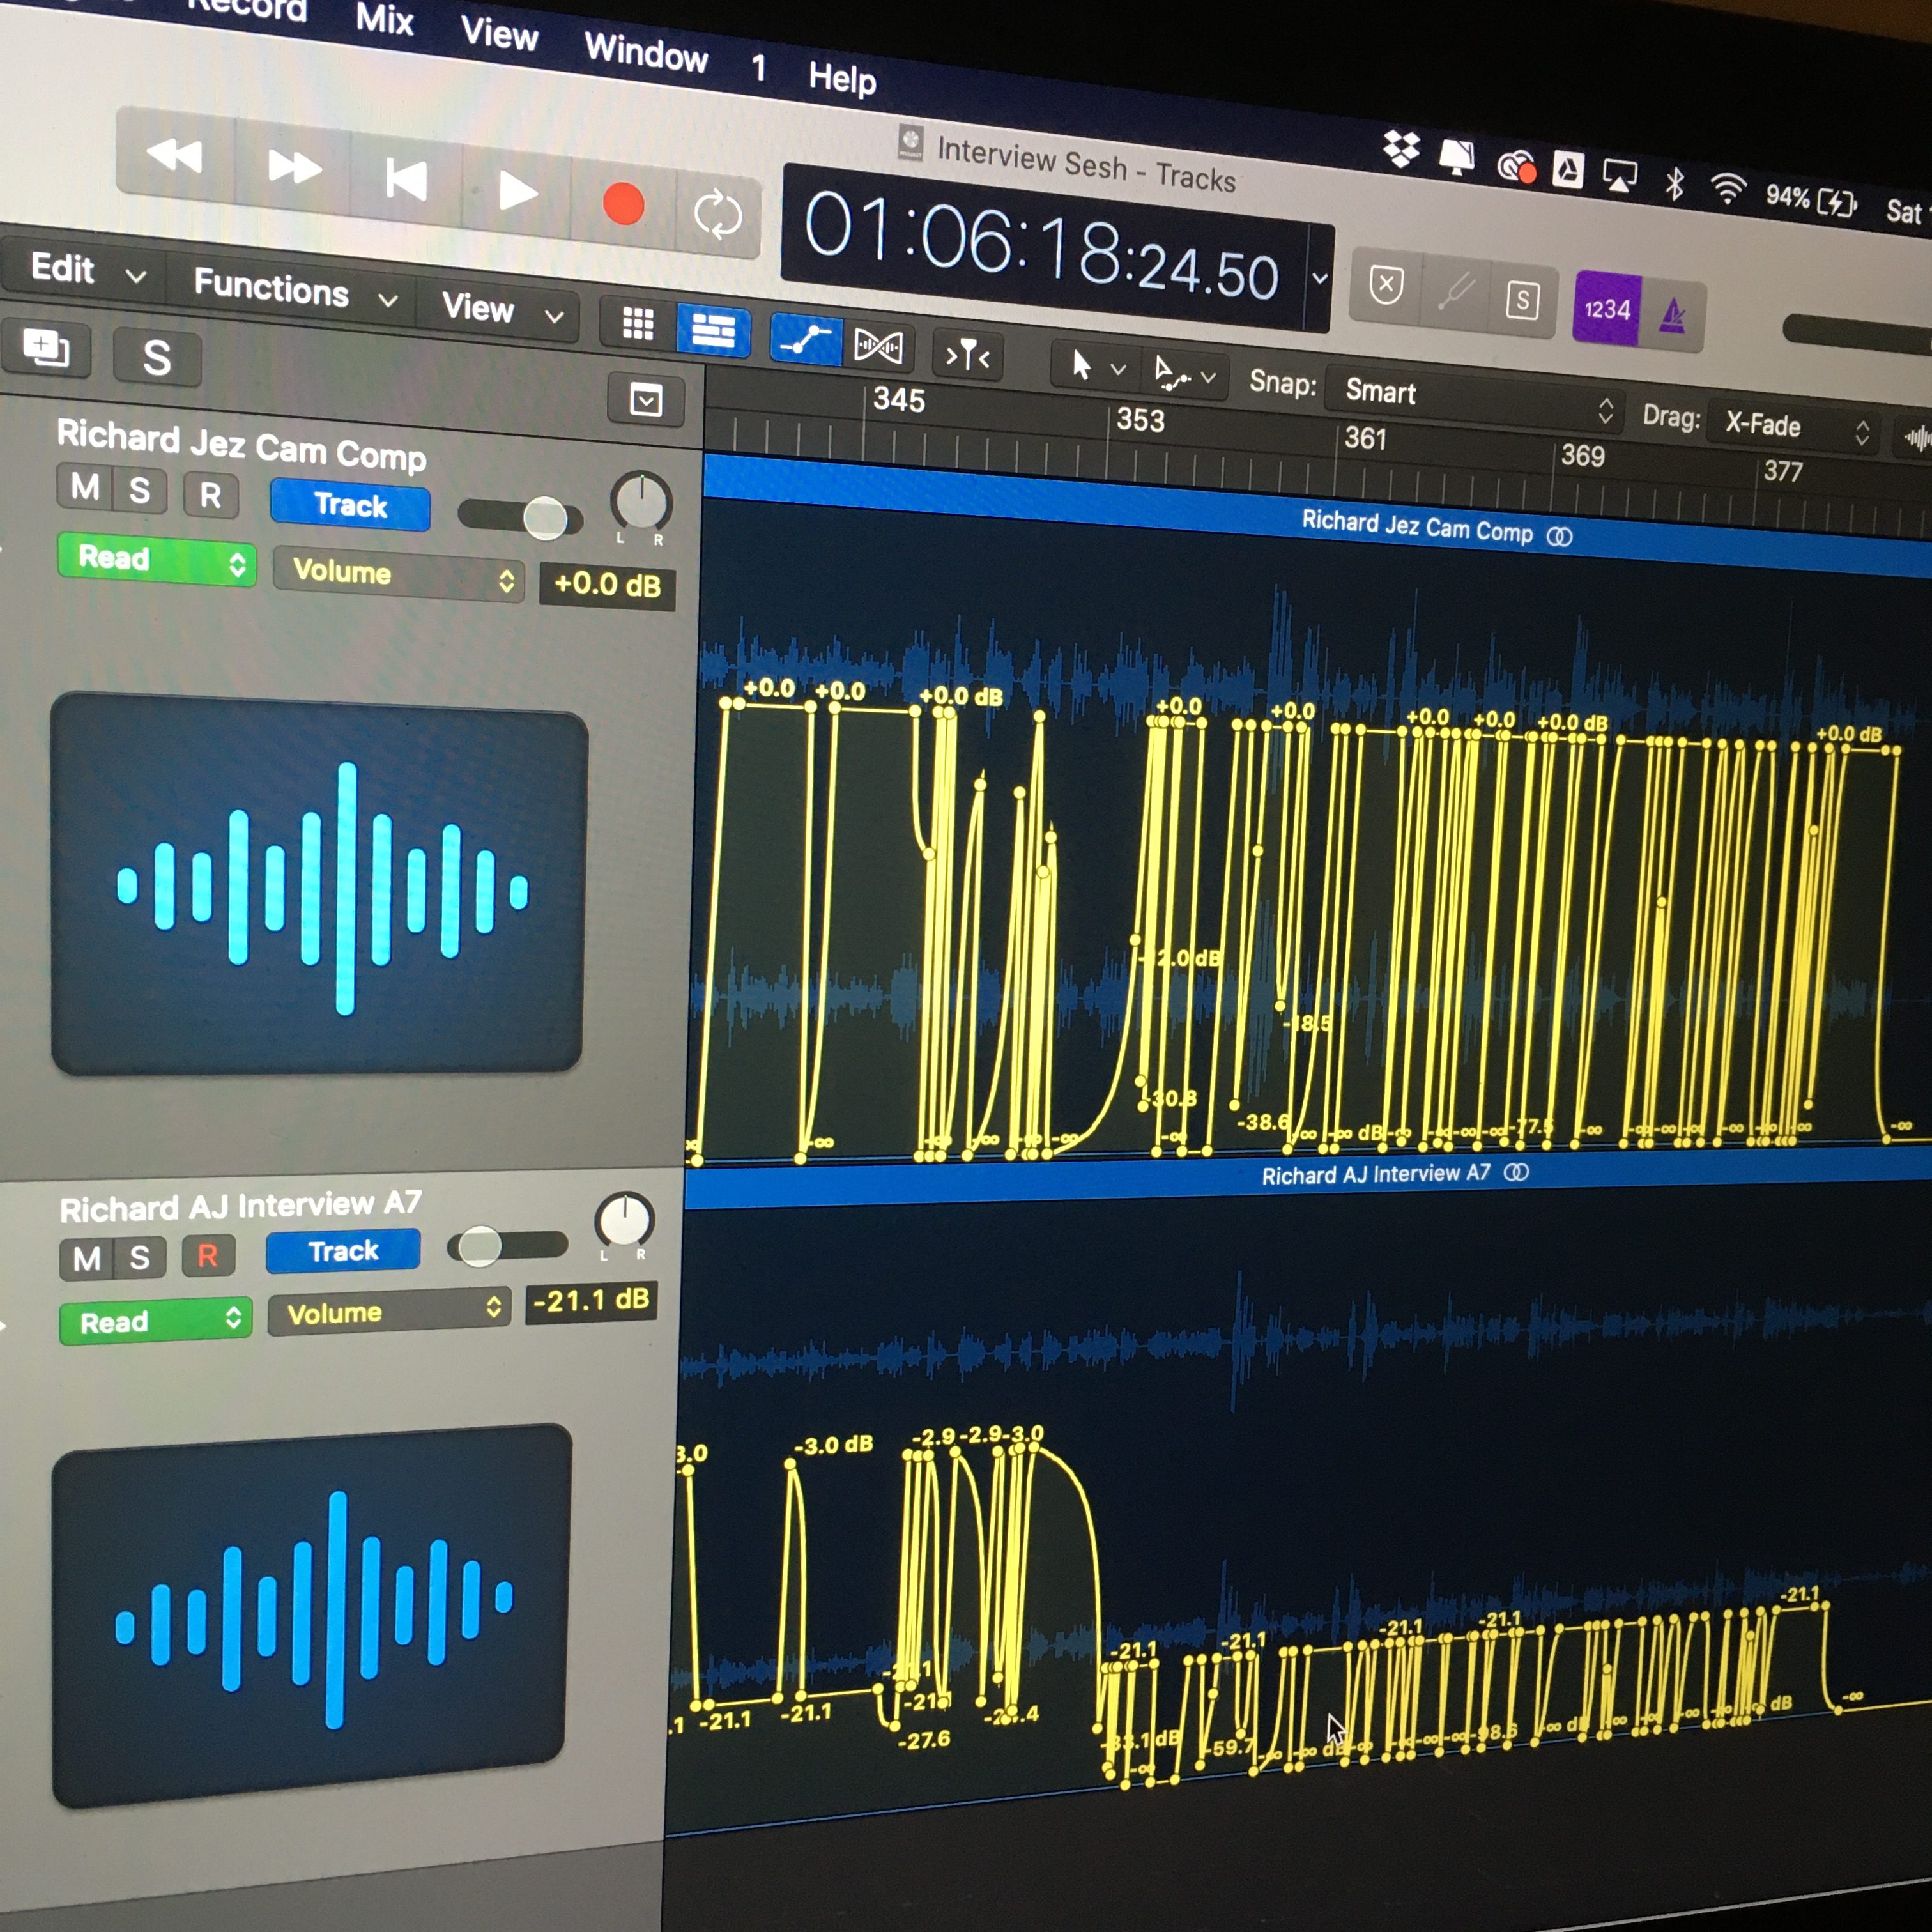Solo the Richard AJ Interview A7 track
The width and height of the screenshot is (1932, 1932).
140,1258
